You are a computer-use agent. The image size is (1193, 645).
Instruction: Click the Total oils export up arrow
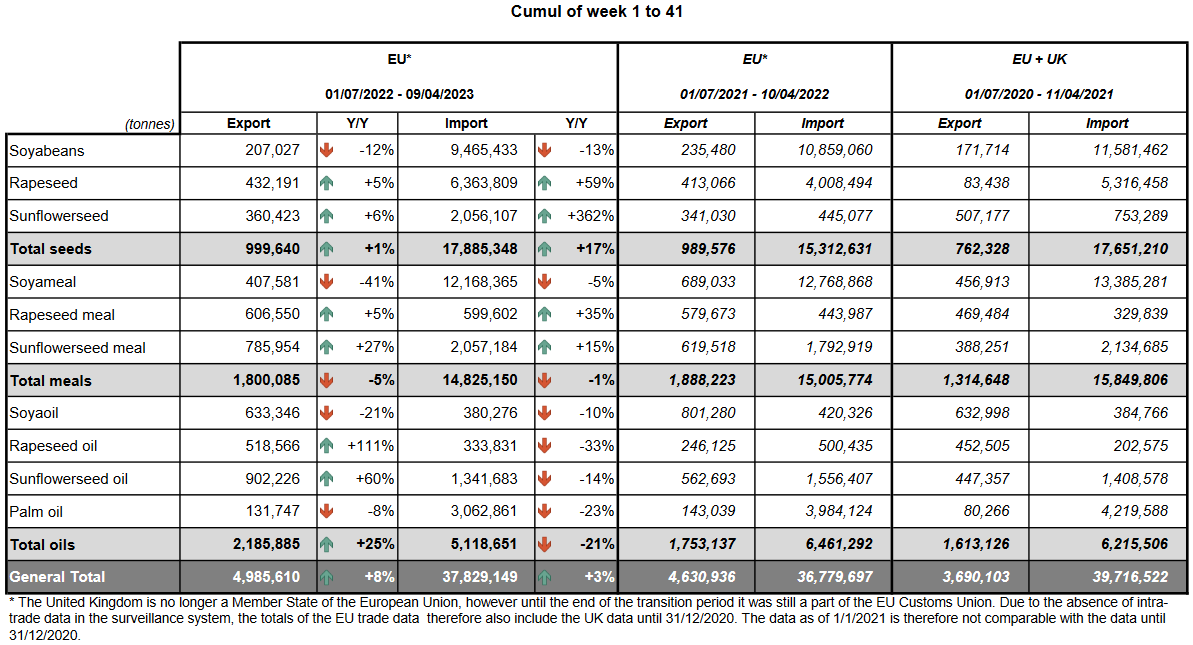tap(326, 544)
